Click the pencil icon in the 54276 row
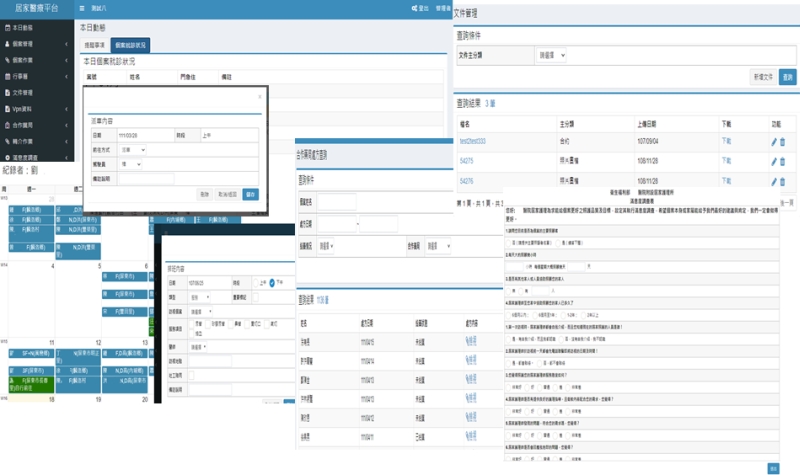The image size is (800, 475). coord(774,181)
